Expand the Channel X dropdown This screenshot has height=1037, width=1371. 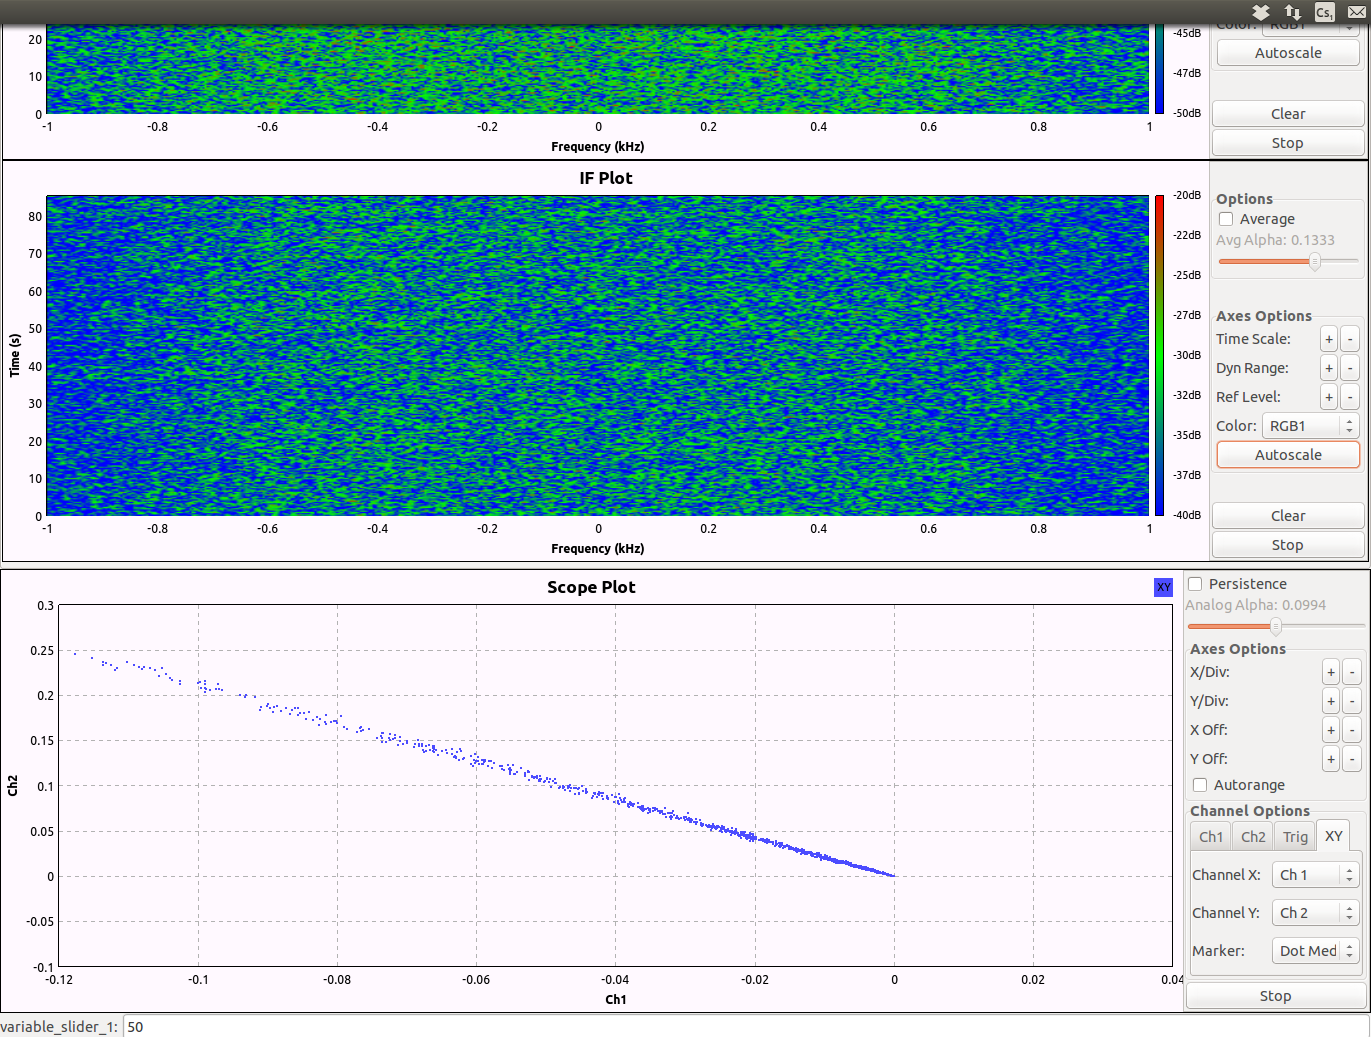click(x=1316, y=875)
